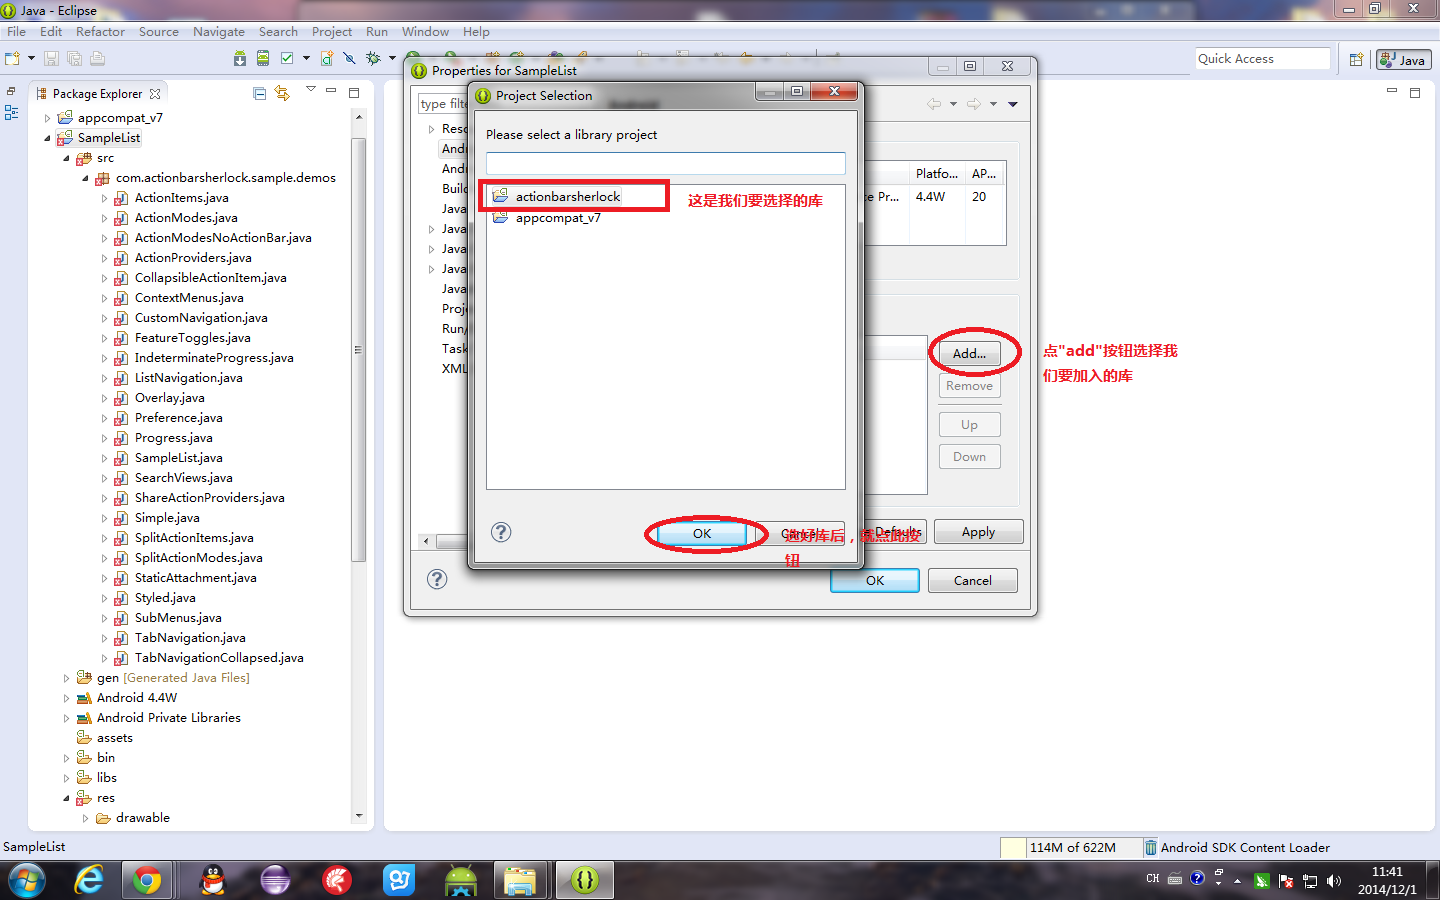
Task: Click the Apply button
Action: (978, 532)
